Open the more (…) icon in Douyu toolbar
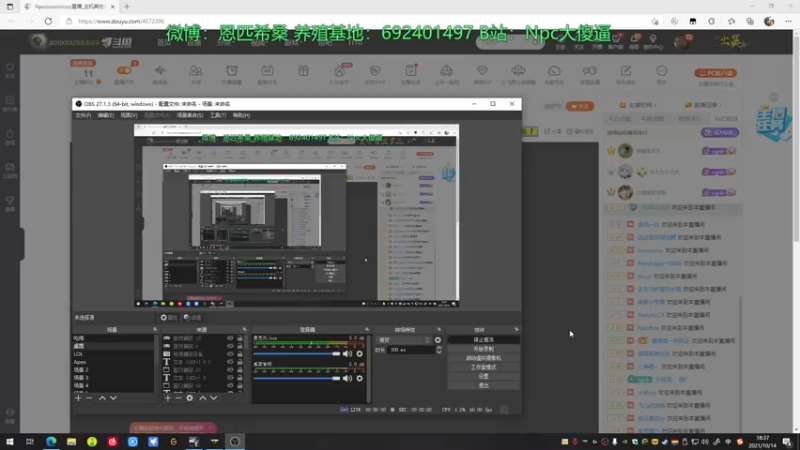The height and width of the screenshot is (450, 800). click(x=662, y=71)
